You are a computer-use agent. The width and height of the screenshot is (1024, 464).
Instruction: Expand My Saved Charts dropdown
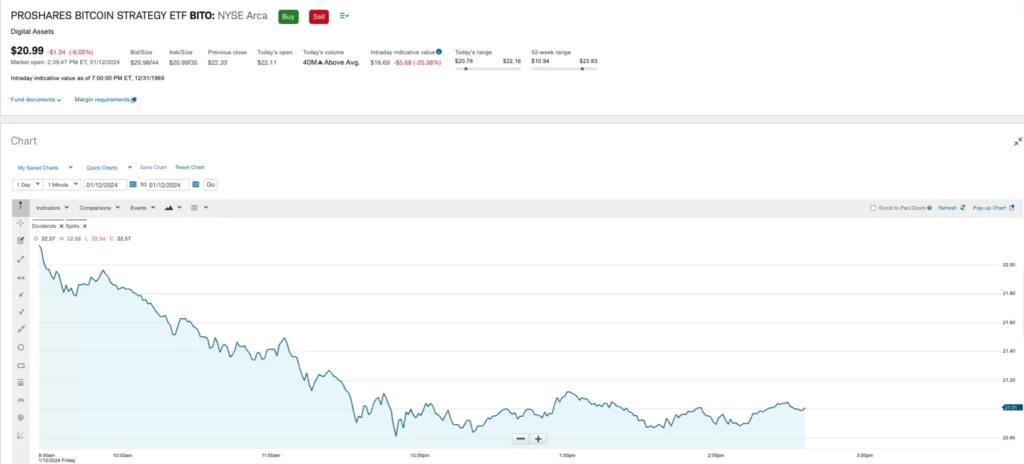tap(45, 168)
